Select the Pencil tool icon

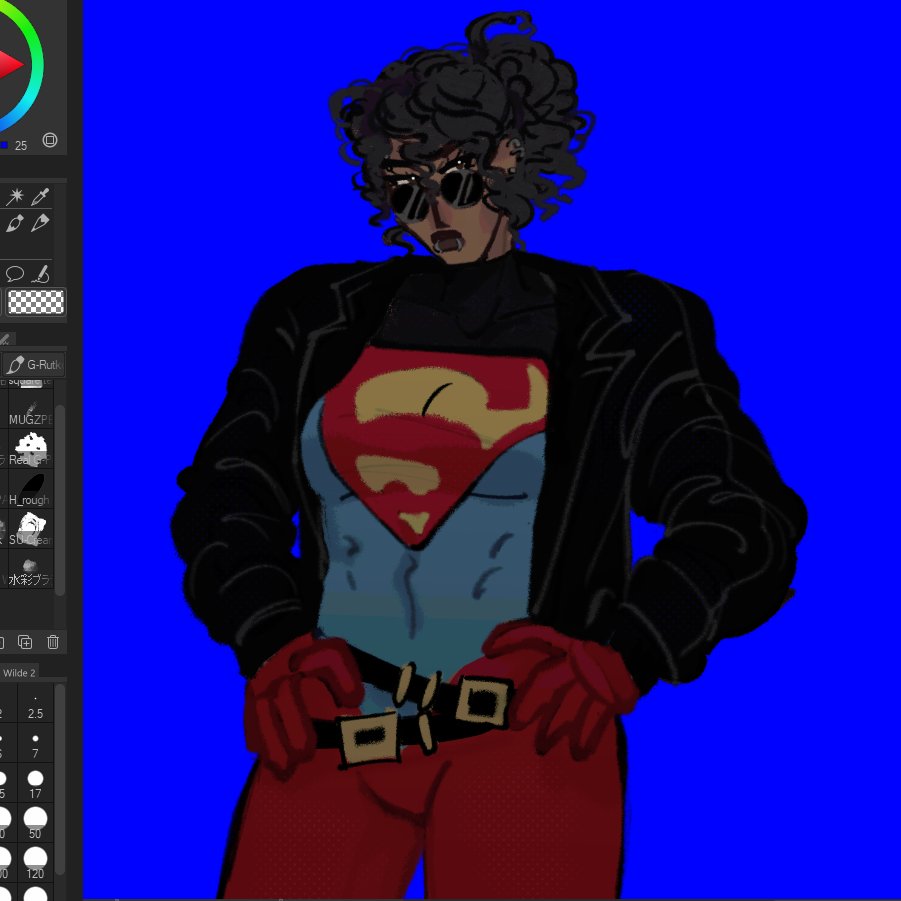(x=40, y=223)
